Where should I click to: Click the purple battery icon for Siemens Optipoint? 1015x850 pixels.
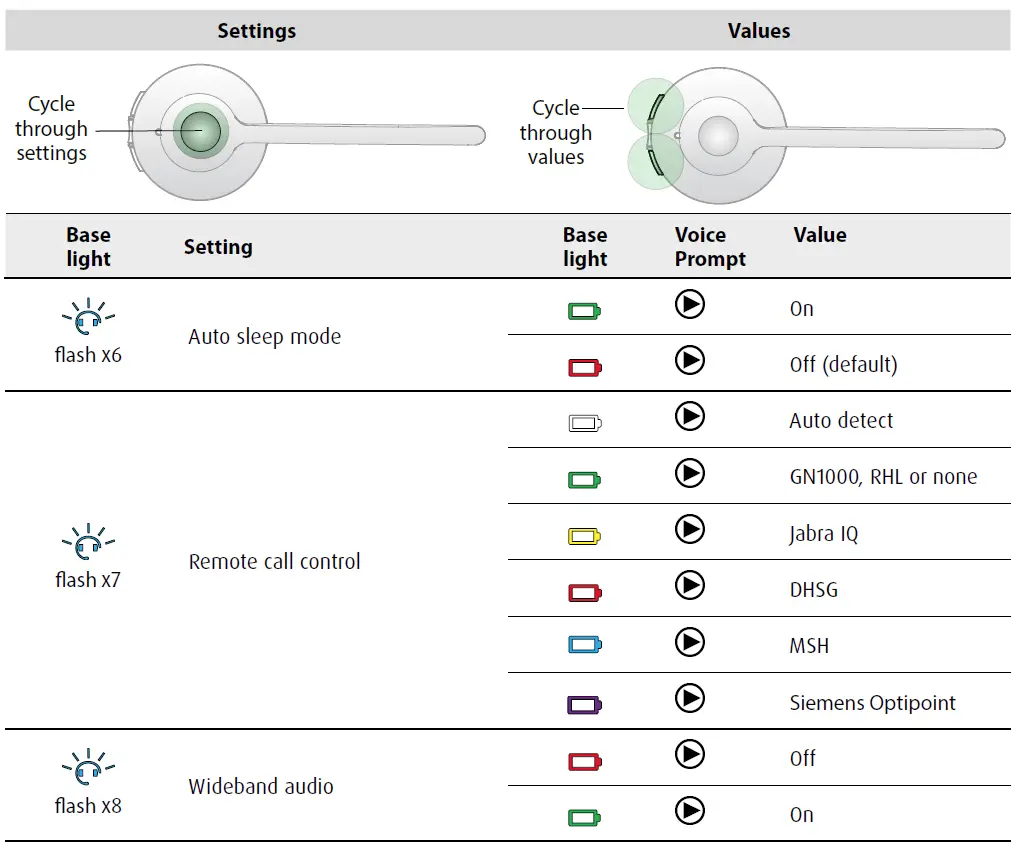coord(585,705)
